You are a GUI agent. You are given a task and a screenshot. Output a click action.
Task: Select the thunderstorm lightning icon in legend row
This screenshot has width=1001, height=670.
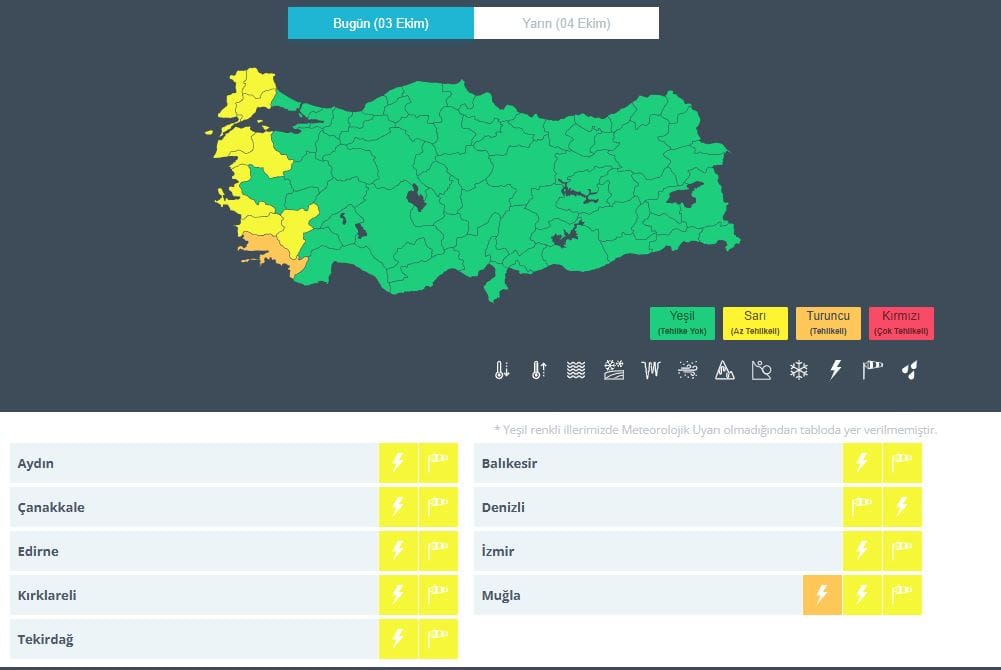[836, 371]
